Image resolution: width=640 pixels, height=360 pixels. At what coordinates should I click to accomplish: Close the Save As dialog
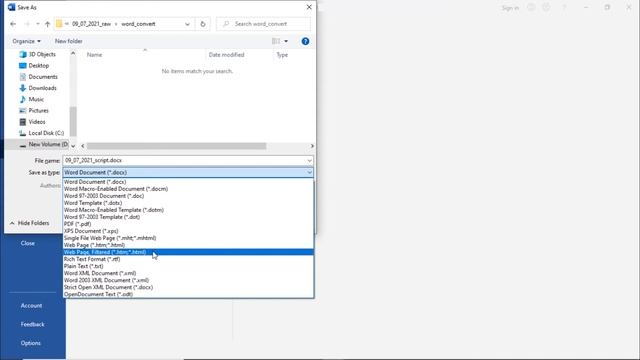(x=309, y=7)
